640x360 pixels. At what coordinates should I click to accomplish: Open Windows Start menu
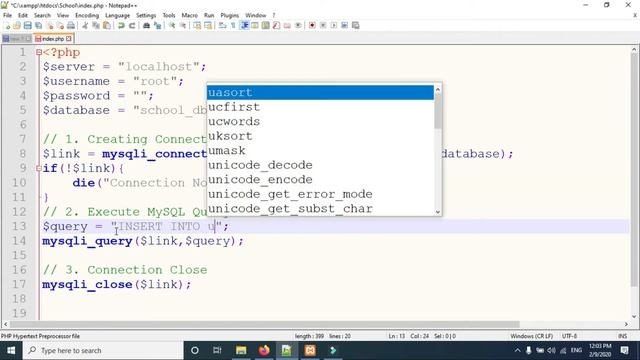[11, 351]
